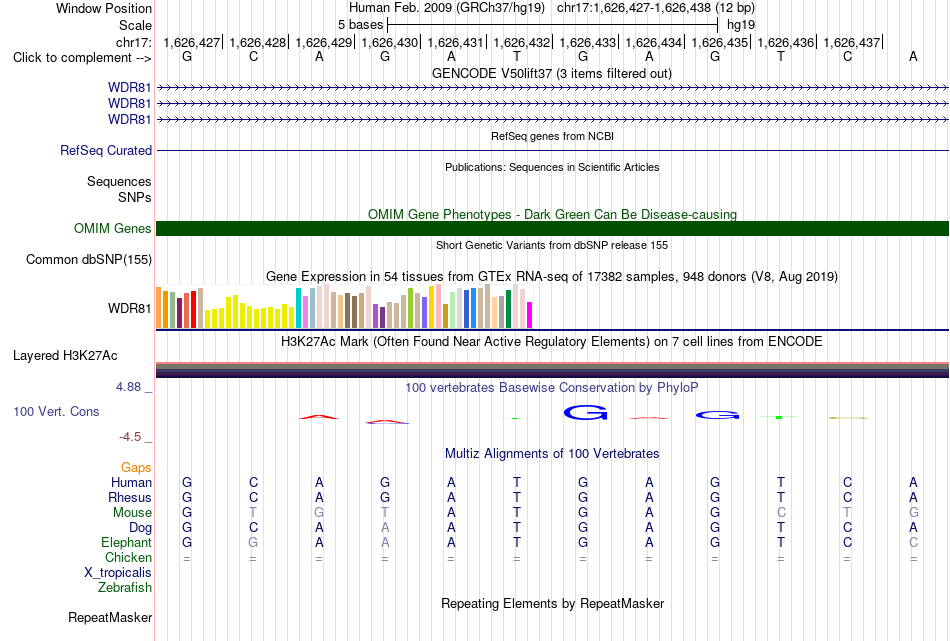Click the RefSeq Curated gene line

click(x=552, y=150)
